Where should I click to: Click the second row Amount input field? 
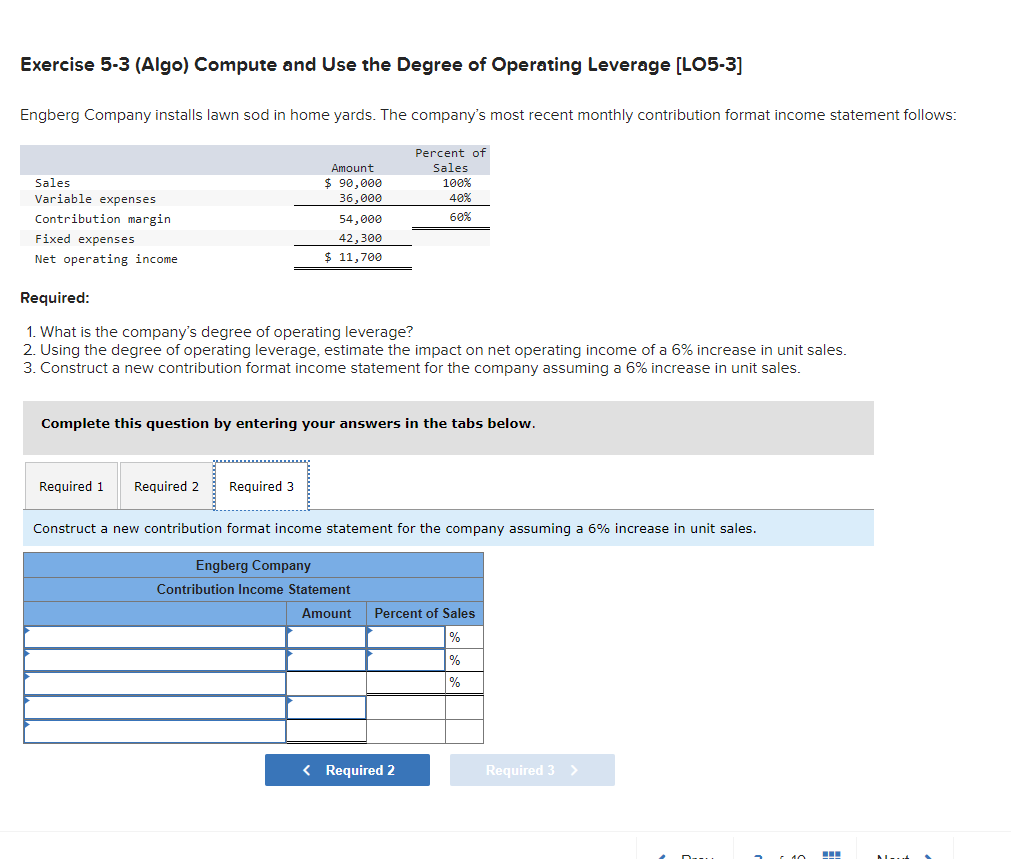(326, 660)
